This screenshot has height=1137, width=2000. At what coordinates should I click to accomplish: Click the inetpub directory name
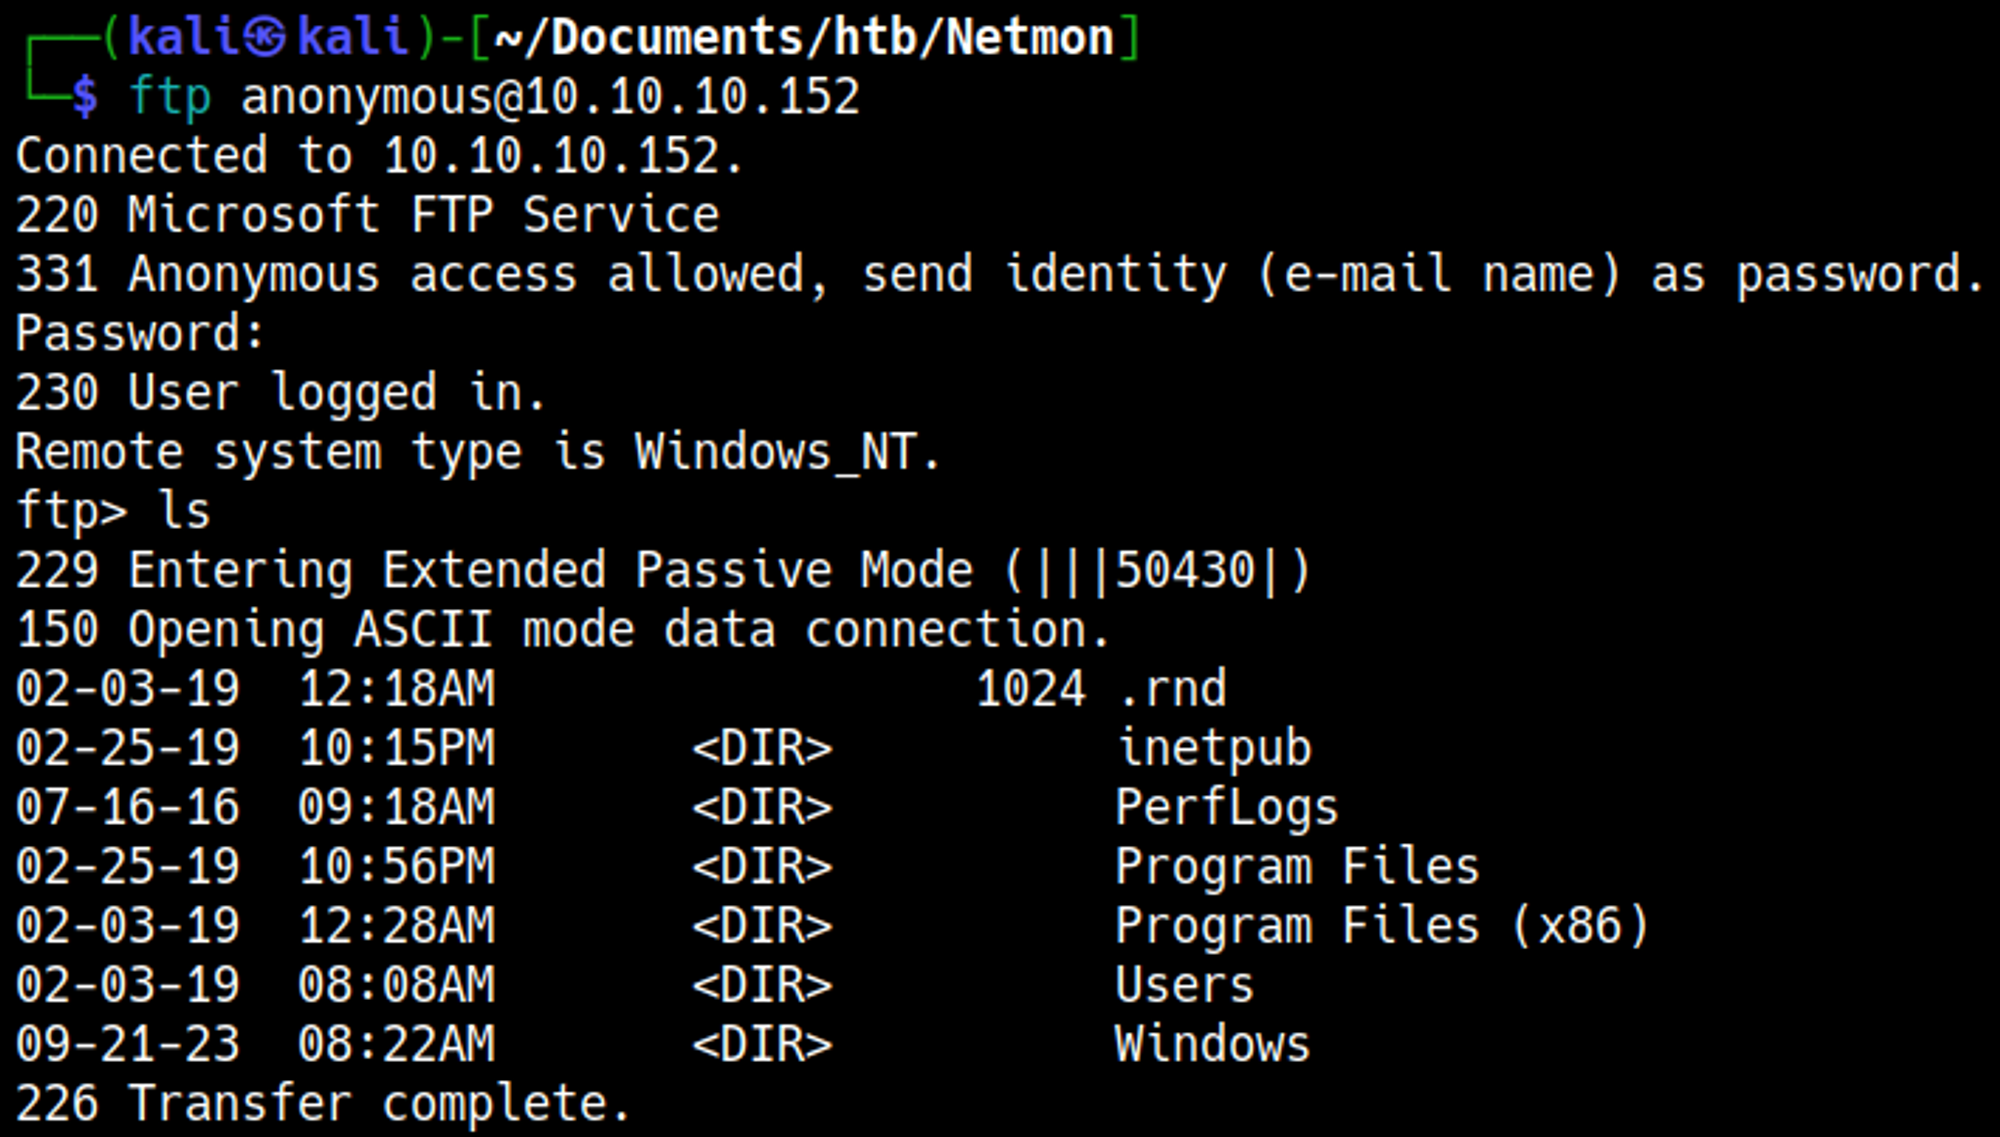(x=1213, y=749)
